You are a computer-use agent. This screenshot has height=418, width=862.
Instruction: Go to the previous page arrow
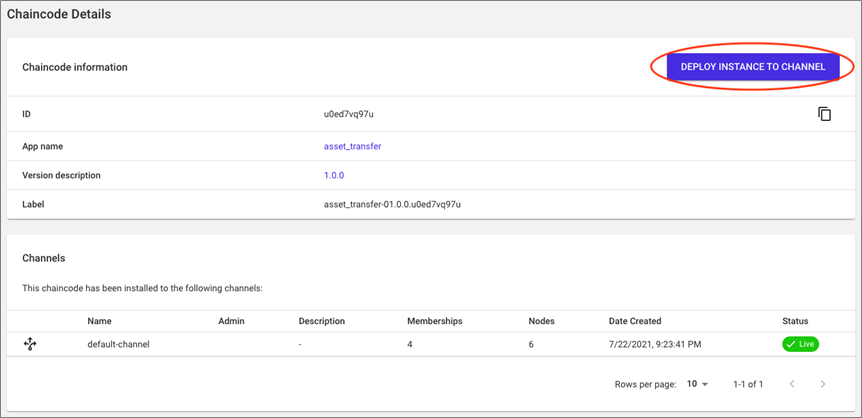pos(792,384)
